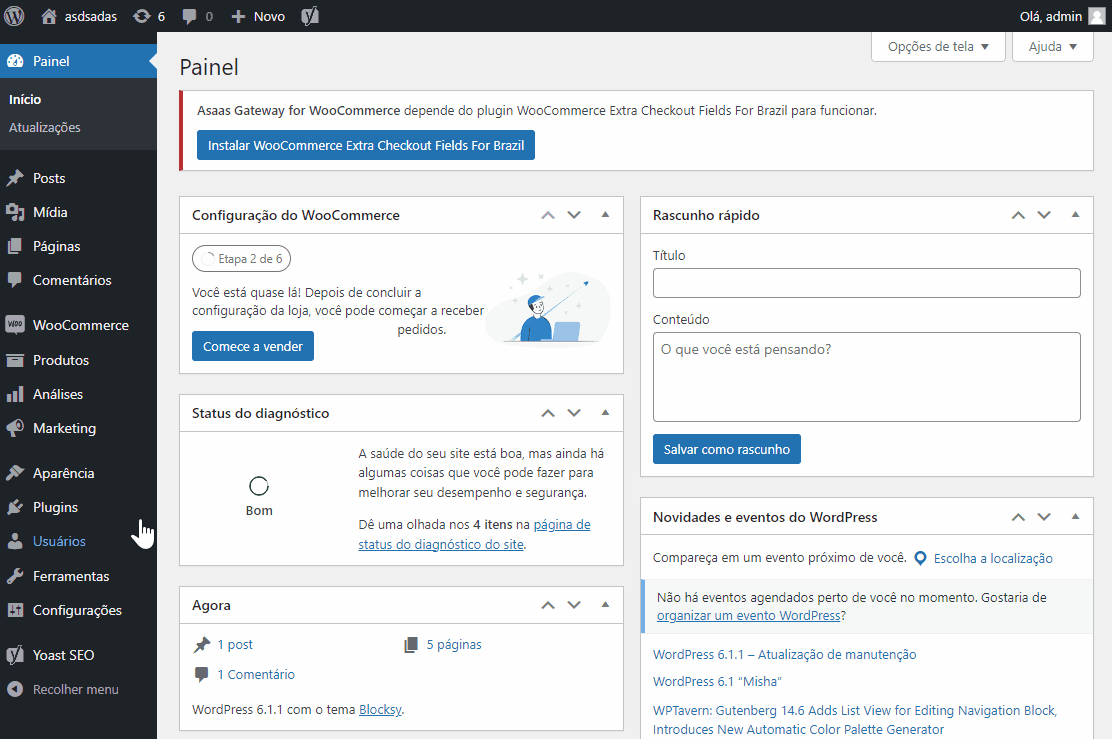Viewport: 1112px width, 739px height.
Task: Click the Ferramentas wrench icon
Action: (x=15, y=576)
